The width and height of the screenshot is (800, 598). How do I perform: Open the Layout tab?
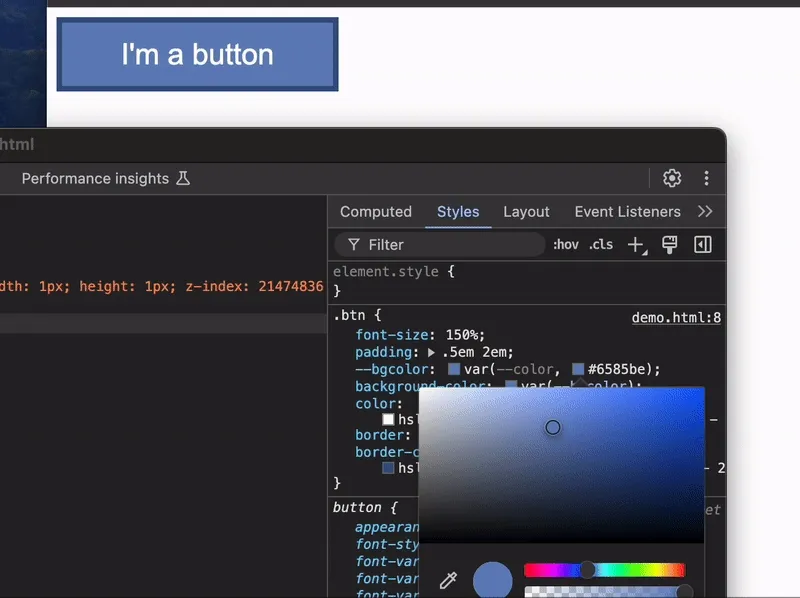526,212
